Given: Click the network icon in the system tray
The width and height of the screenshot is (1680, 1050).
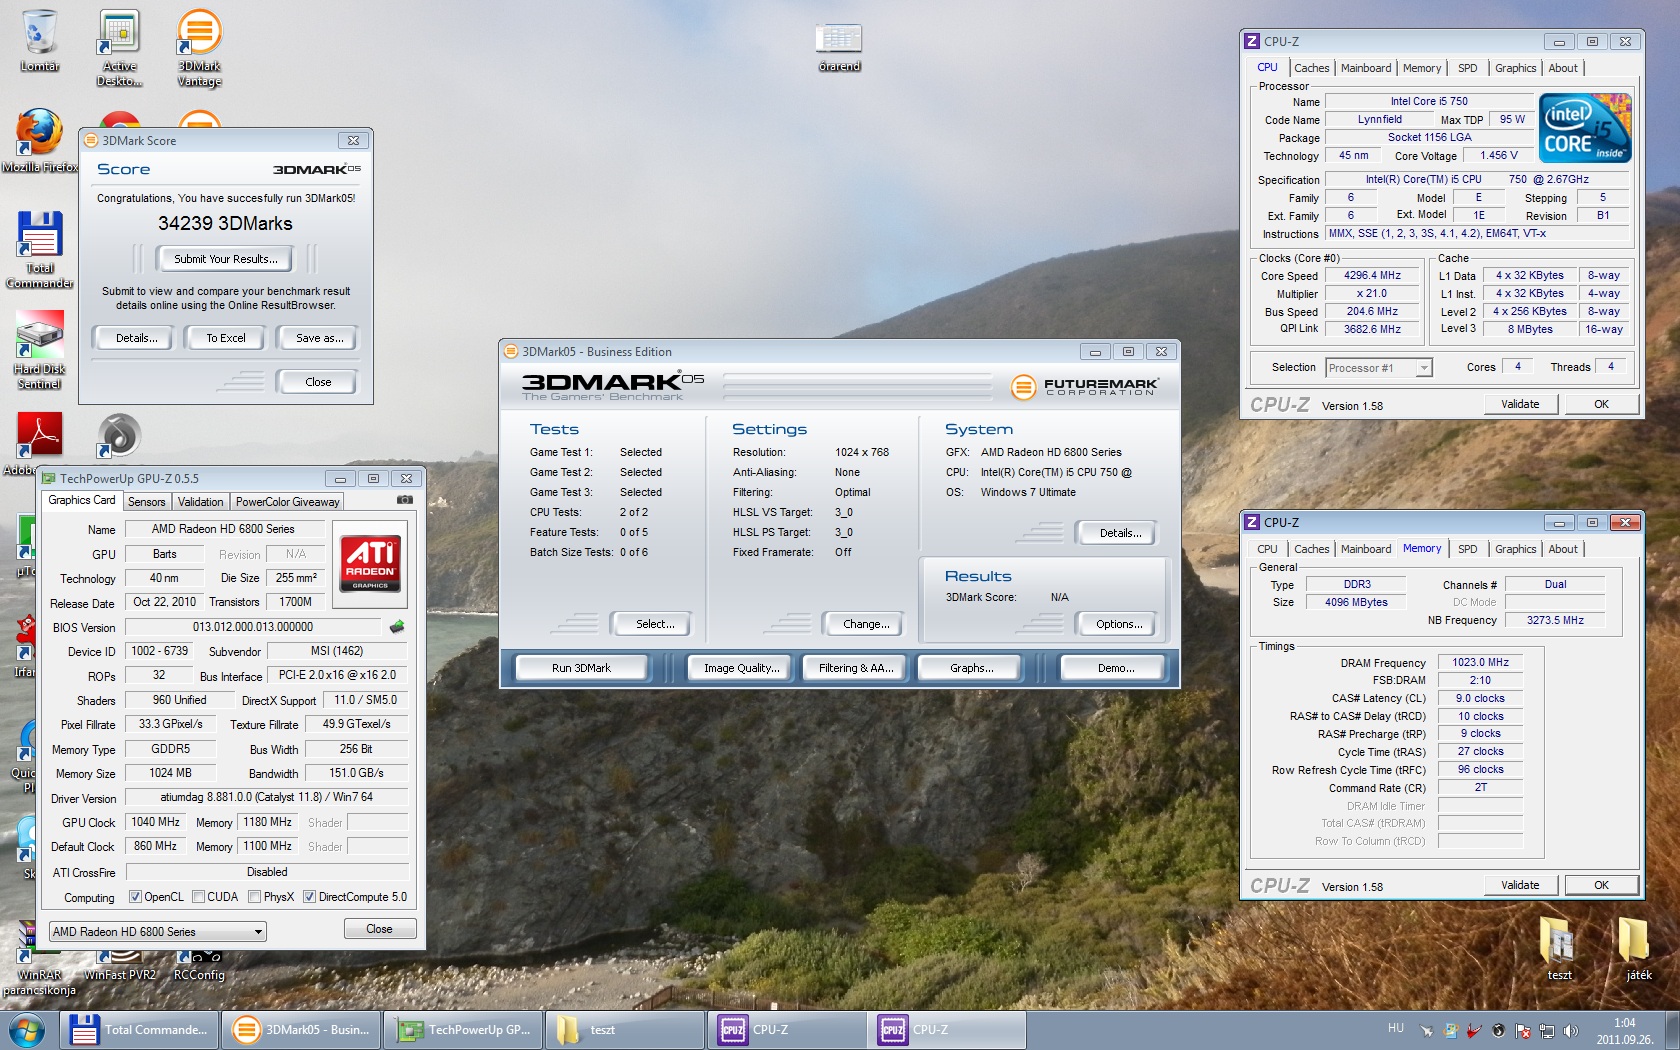Looking at the screenshot, I should [1547, 1030].
